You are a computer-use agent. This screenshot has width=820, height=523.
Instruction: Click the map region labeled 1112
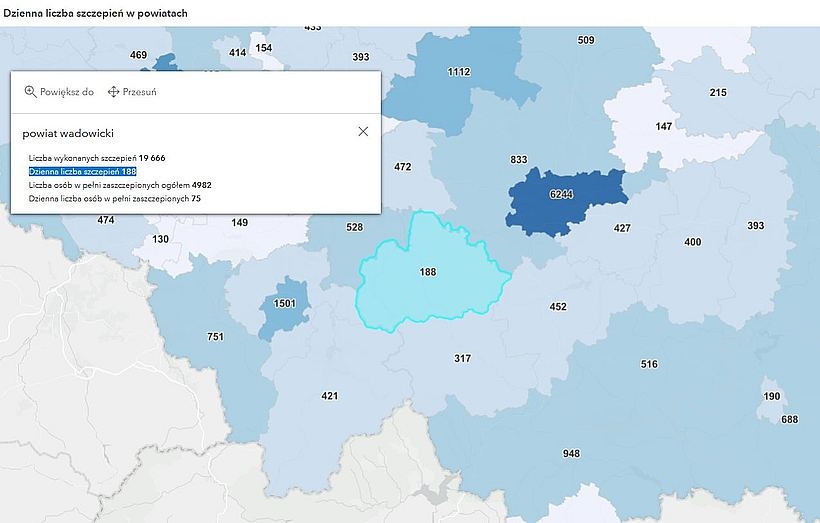(458, 72)
